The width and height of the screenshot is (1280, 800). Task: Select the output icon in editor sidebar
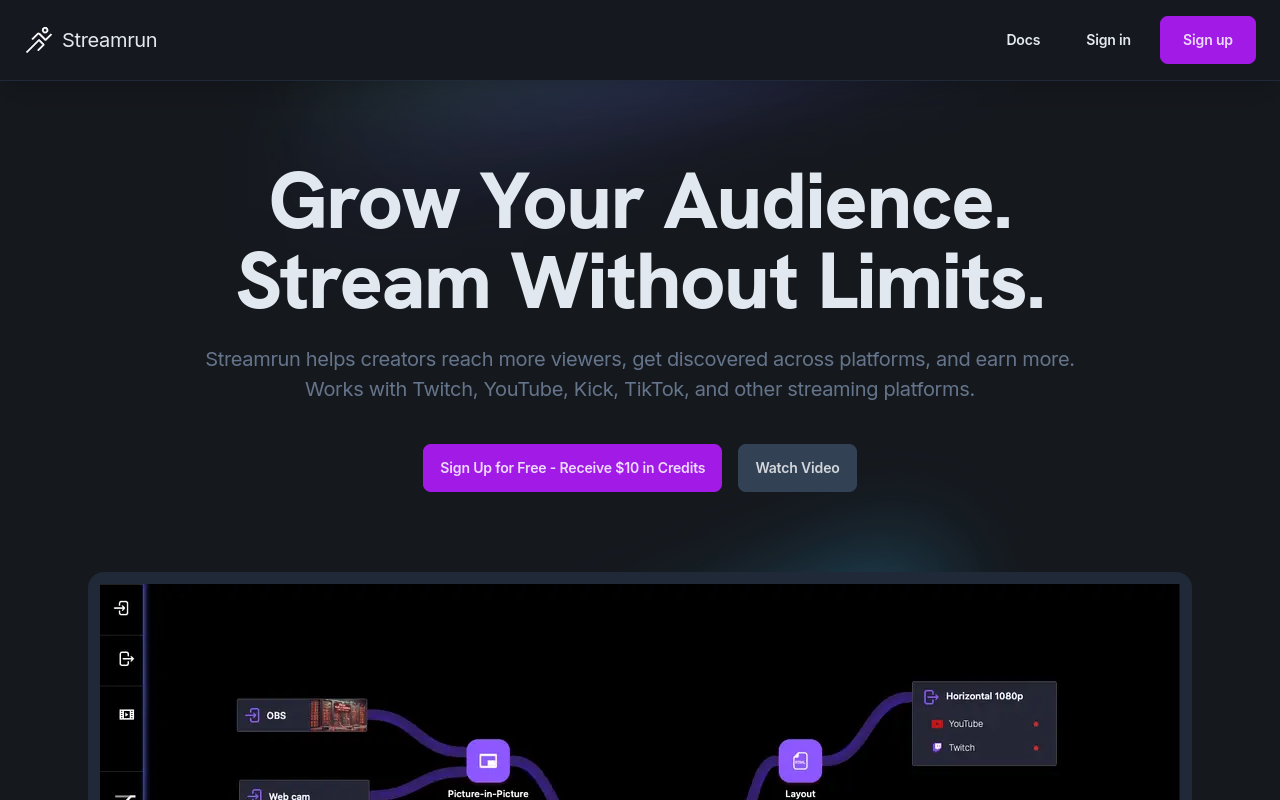point(126,659)
